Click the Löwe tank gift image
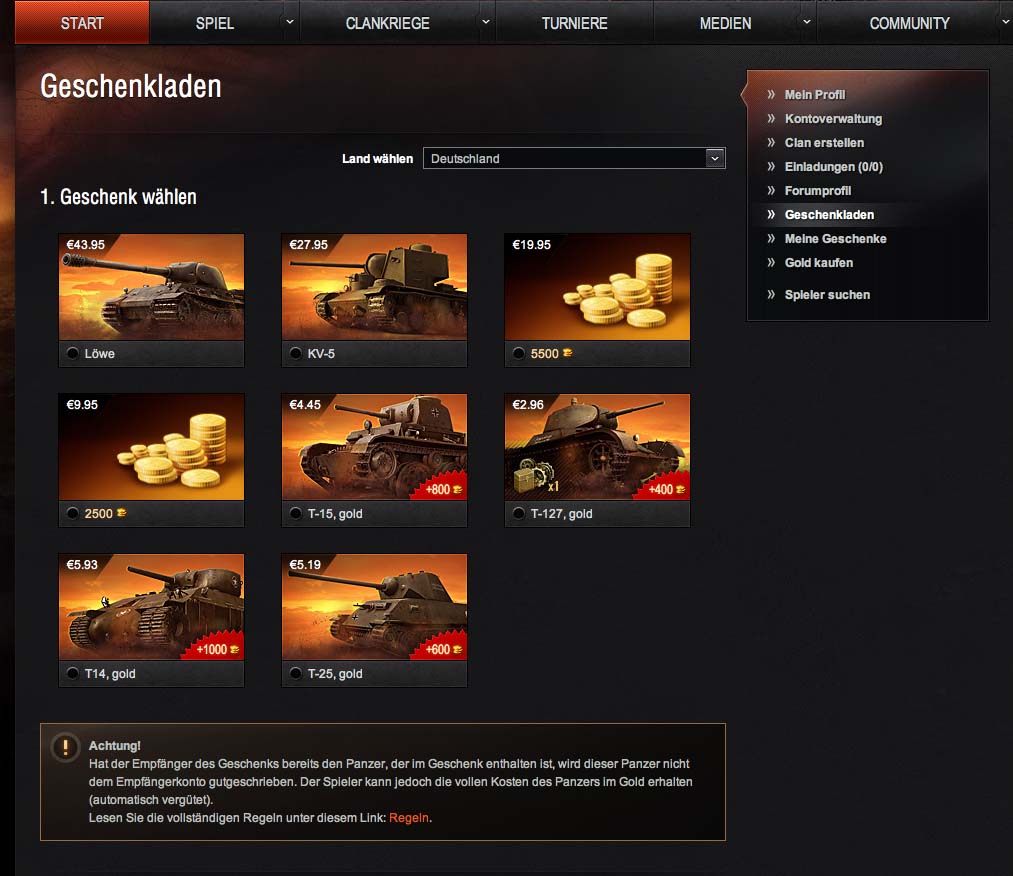 pyautogui.click(x=151, y=287)
